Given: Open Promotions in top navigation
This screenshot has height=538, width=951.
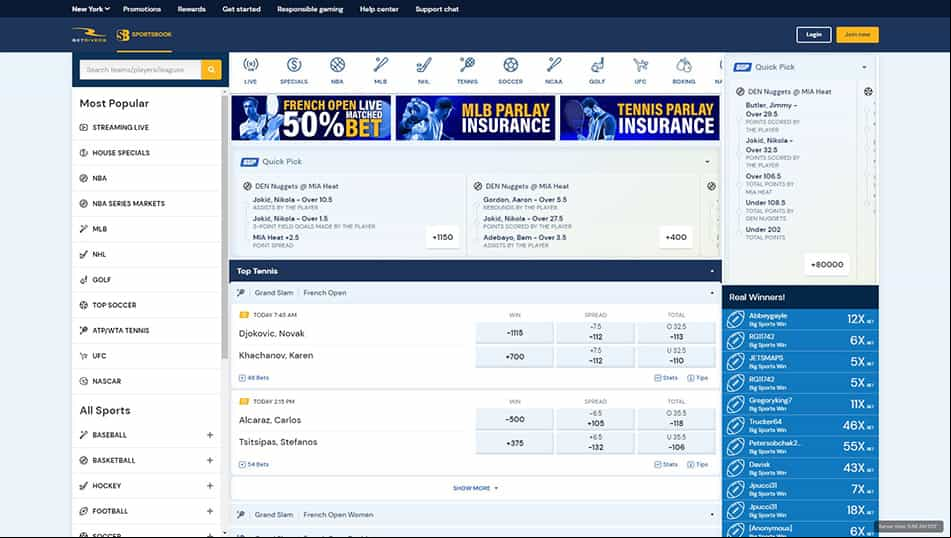Looking at the screenshot, I should pos(142,9).
